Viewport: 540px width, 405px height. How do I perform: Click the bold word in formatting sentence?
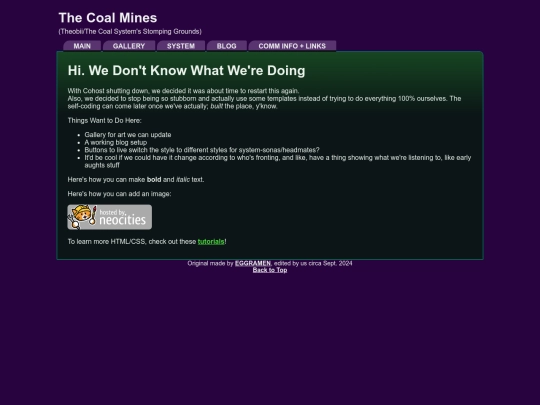click(x=154, y=179)
